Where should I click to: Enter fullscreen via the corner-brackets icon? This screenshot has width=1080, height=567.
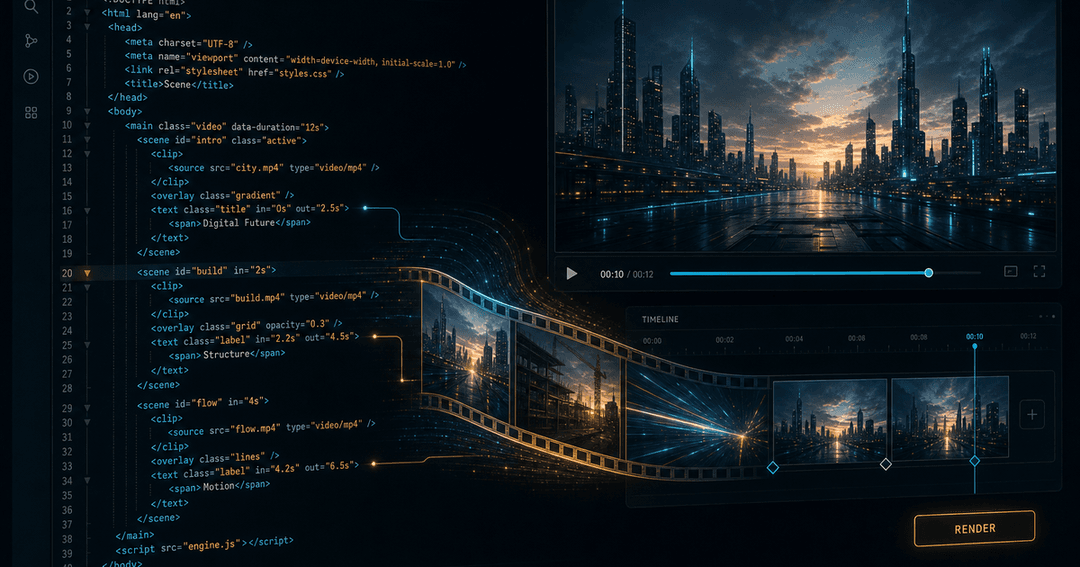[x=1039, y=271]
